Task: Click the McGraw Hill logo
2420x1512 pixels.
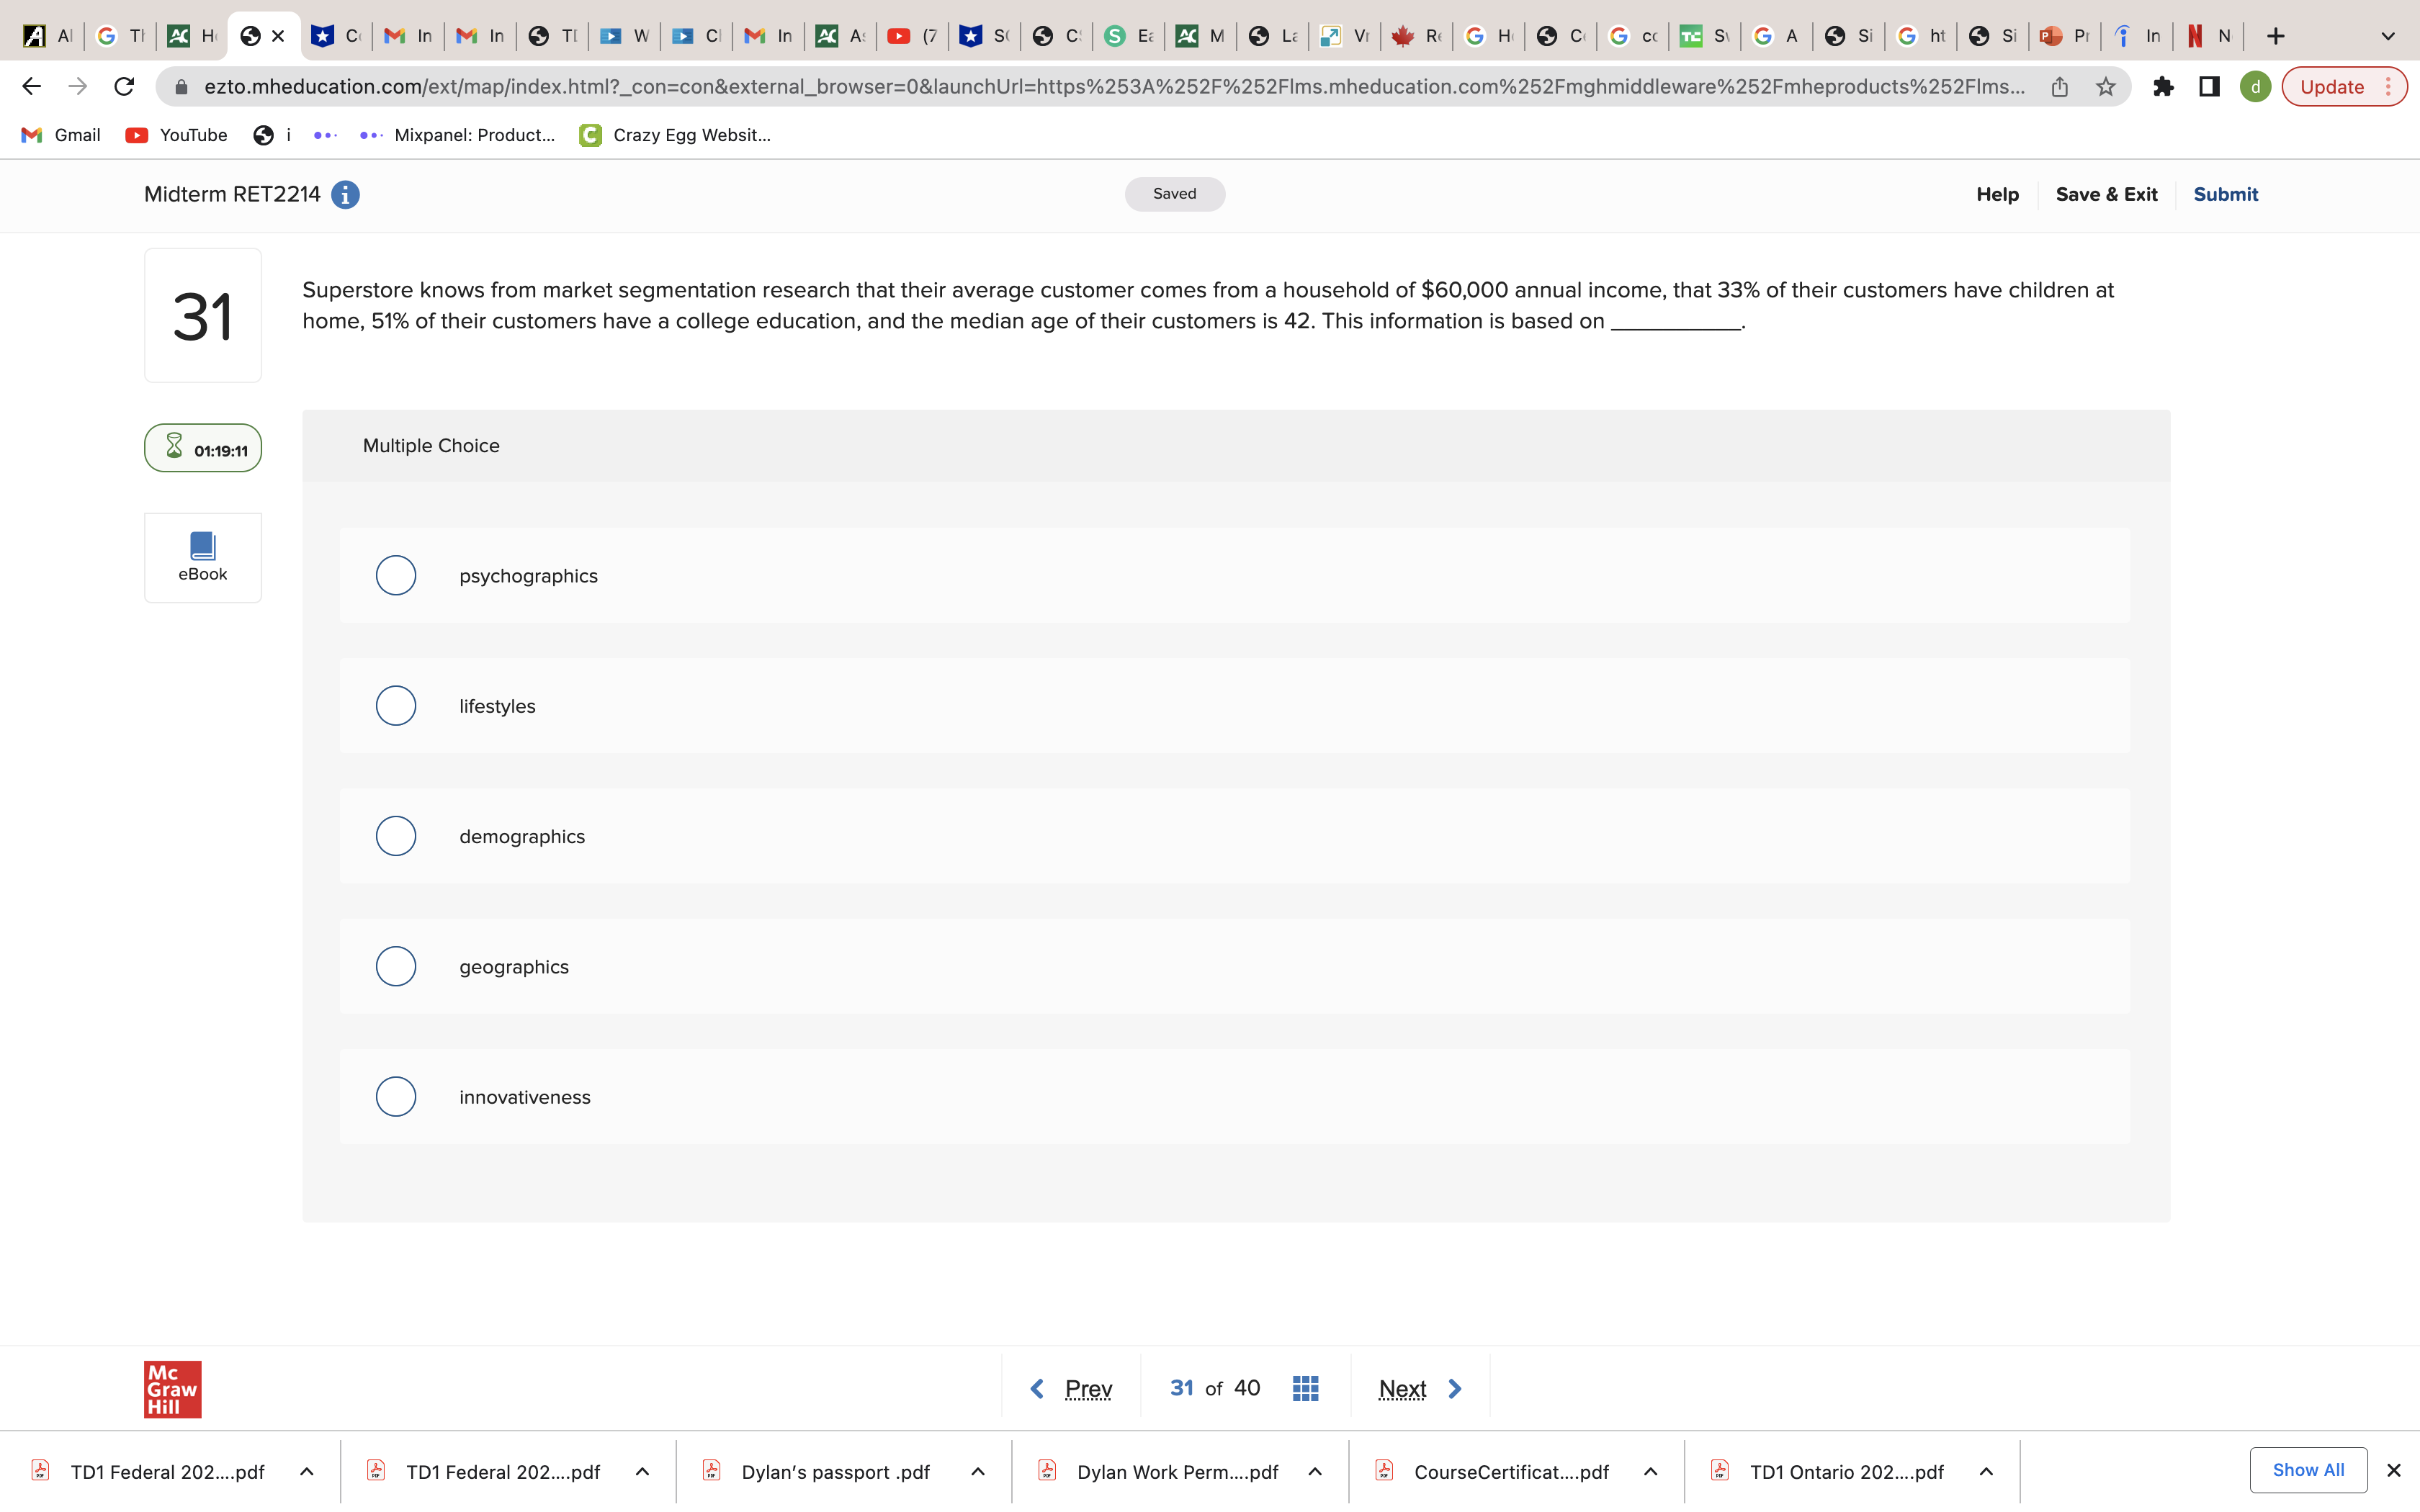Action: [172, 1388]
